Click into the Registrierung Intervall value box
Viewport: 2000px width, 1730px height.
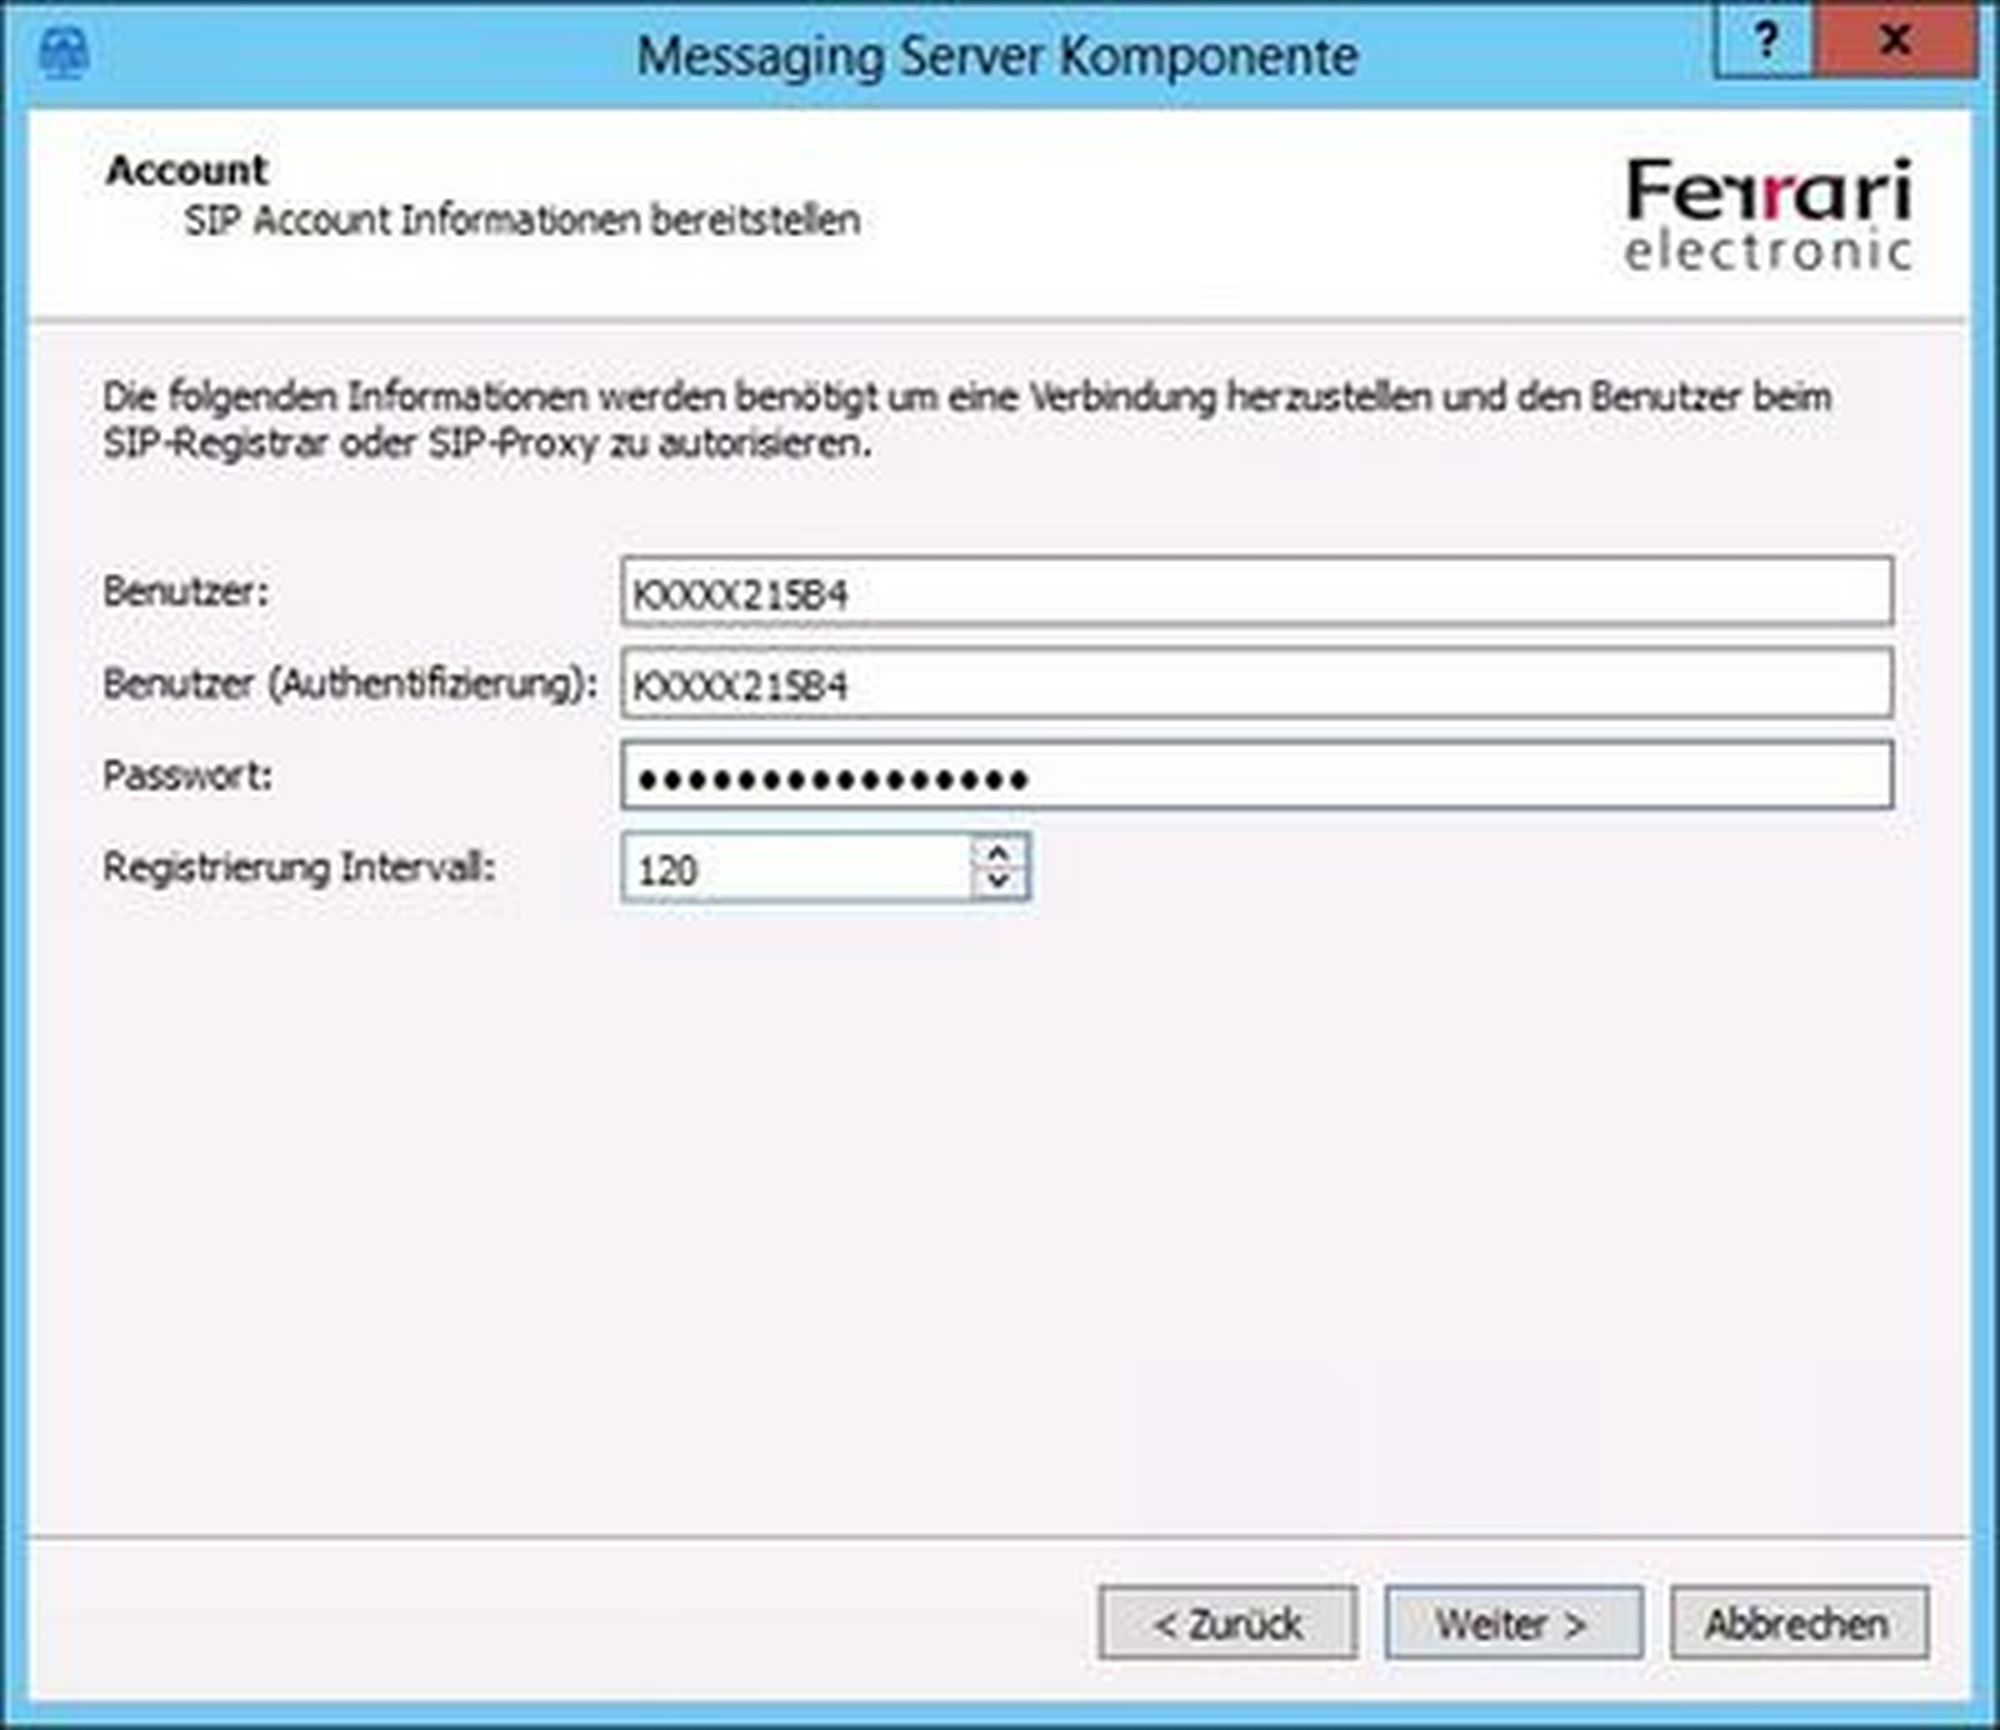795,869
